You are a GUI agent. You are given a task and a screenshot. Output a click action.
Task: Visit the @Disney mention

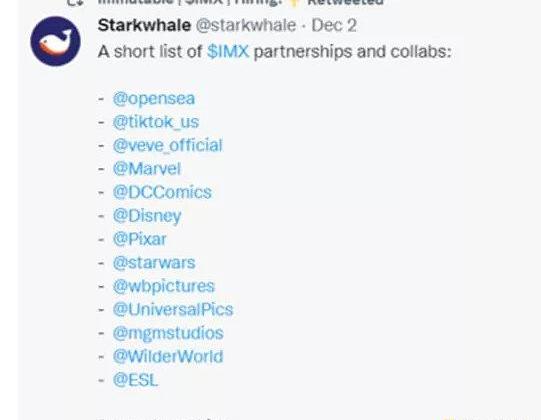147,216
